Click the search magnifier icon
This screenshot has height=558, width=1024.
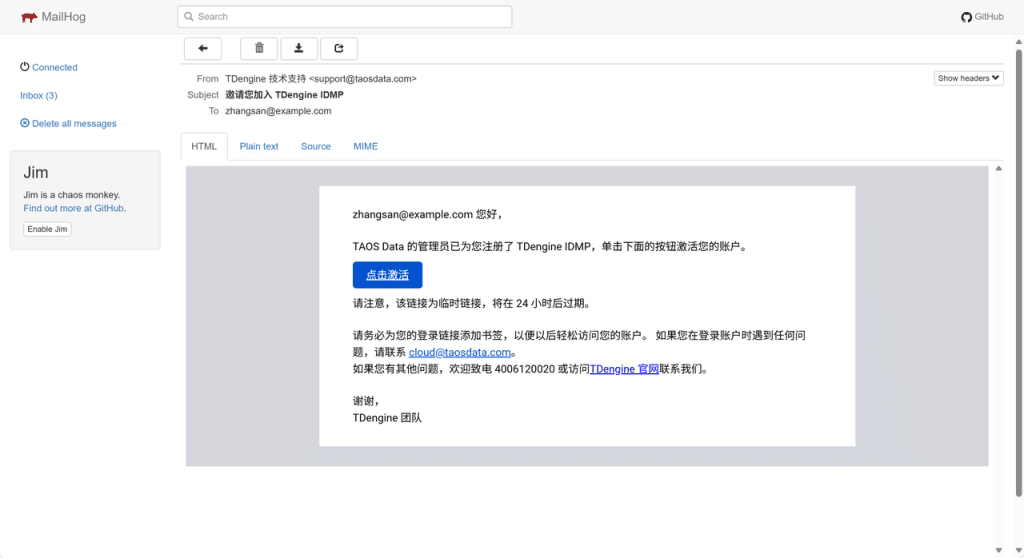(189, 16)
